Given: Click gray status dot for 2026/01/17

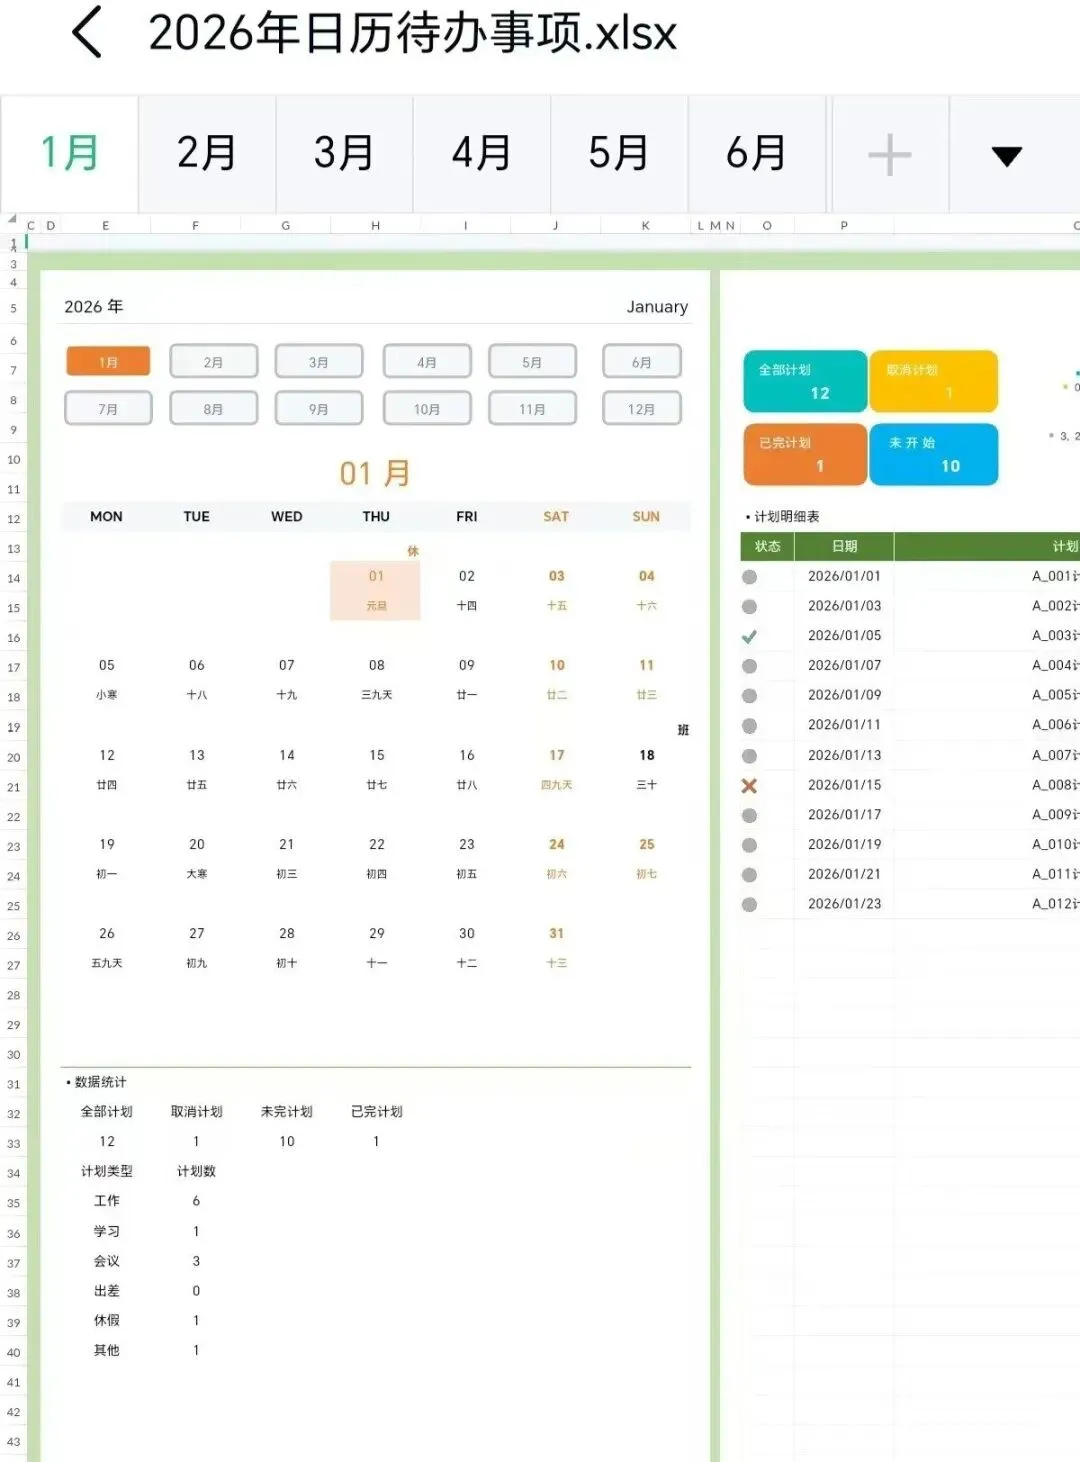Looking at the screenshot, I should [x=749, y=815].
